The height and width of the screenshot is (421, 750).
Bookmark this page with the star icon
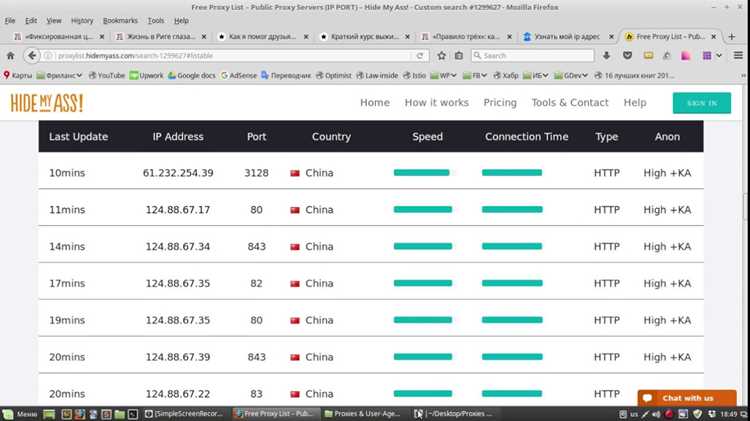tap(441, 56)
